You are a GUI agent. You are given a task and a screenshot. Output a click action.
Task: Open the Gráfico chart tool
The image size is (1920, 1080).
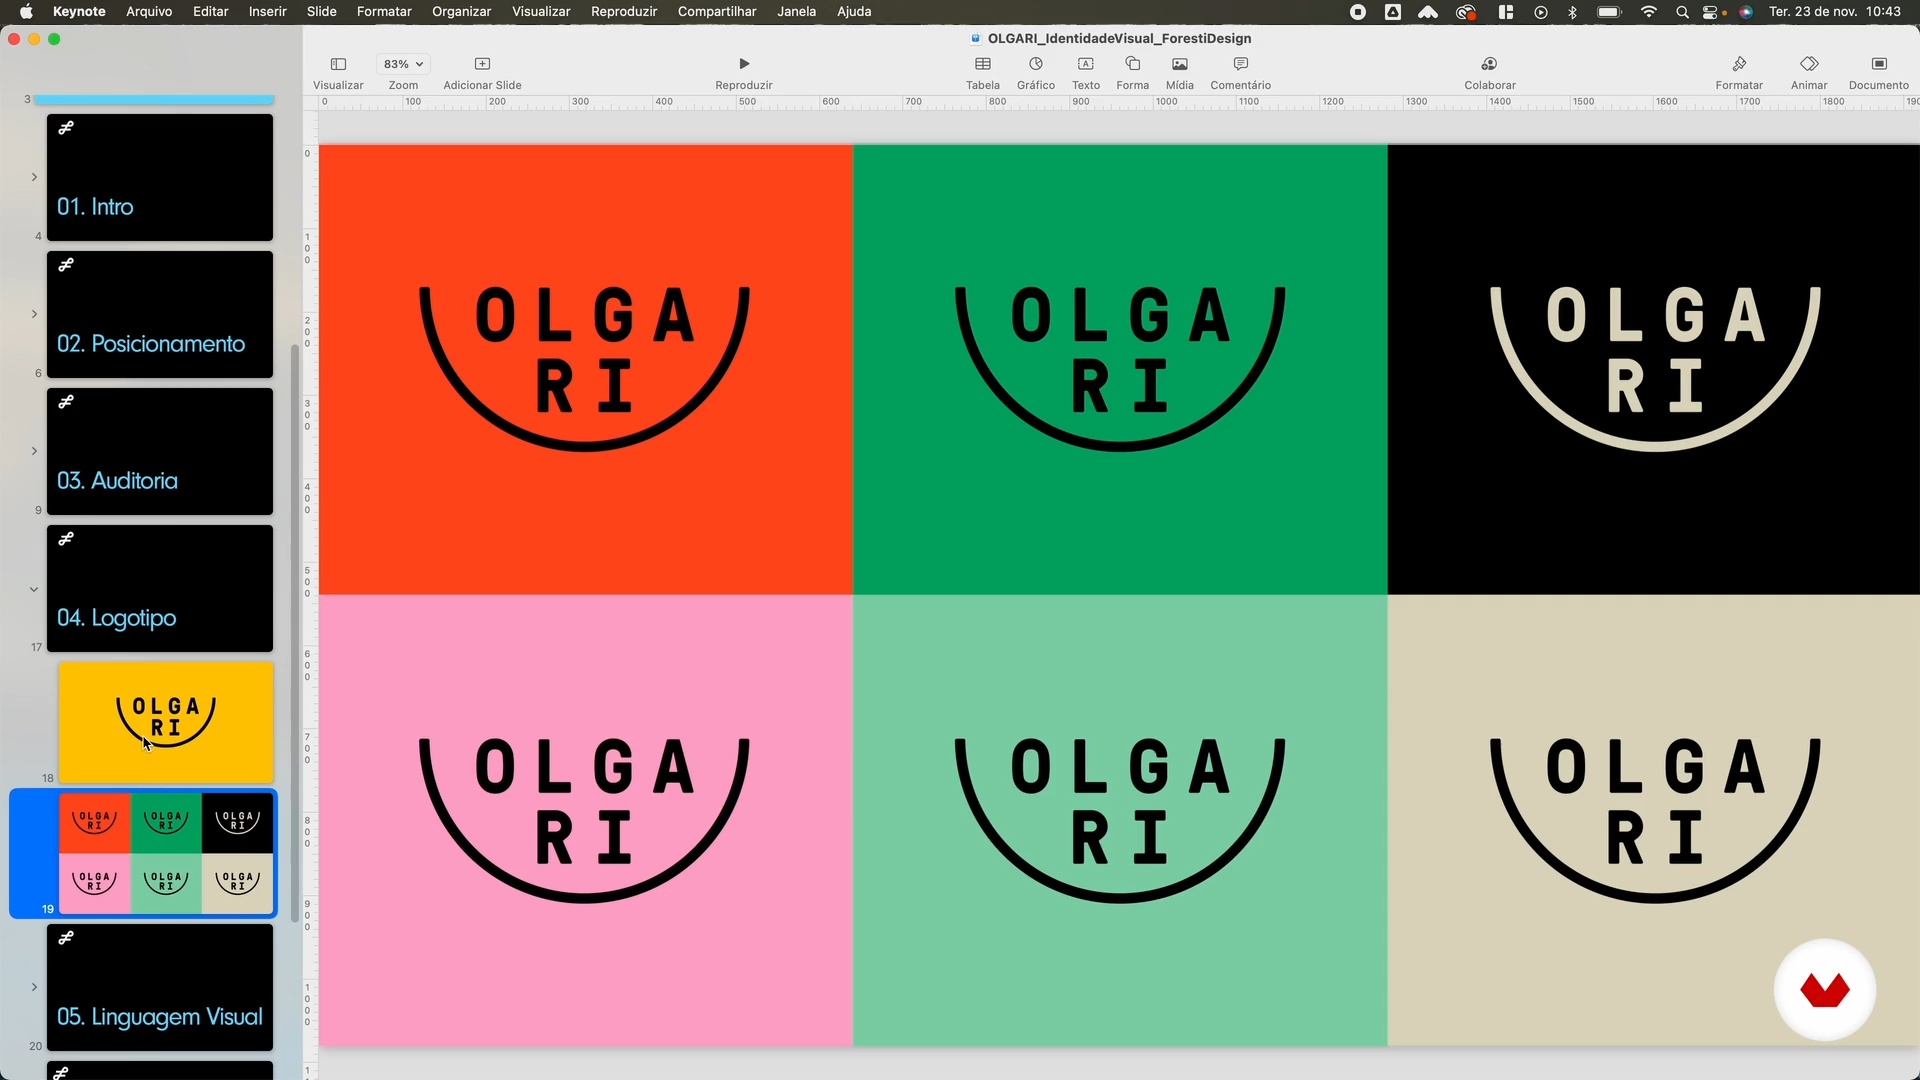pos(1035,64)
